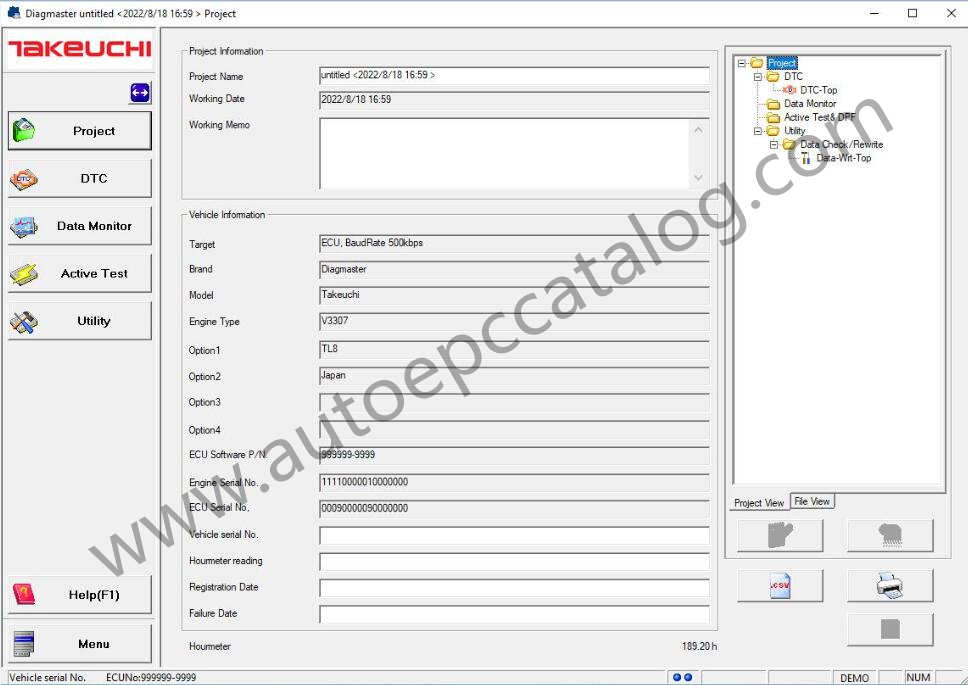
Task: Open the DTC diagnostic codes section
Action: (x=80, y=178)
